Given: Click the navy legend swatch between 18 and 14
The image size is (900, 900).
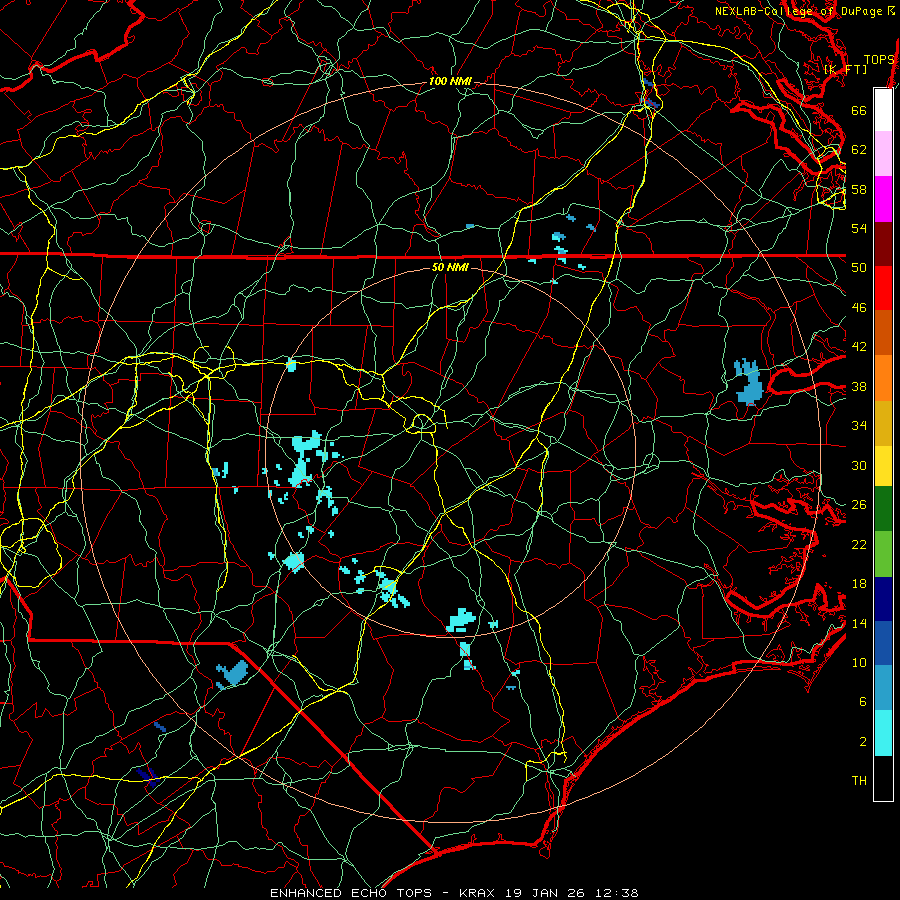Looking at the screenshot, I should [x=883, y=599].
